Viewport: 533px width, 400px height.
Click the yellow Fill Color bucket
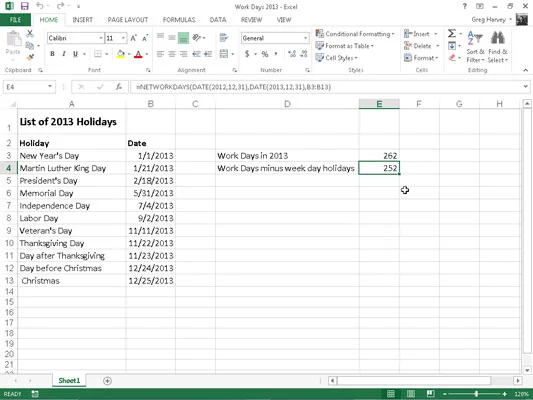coord(121,54)
